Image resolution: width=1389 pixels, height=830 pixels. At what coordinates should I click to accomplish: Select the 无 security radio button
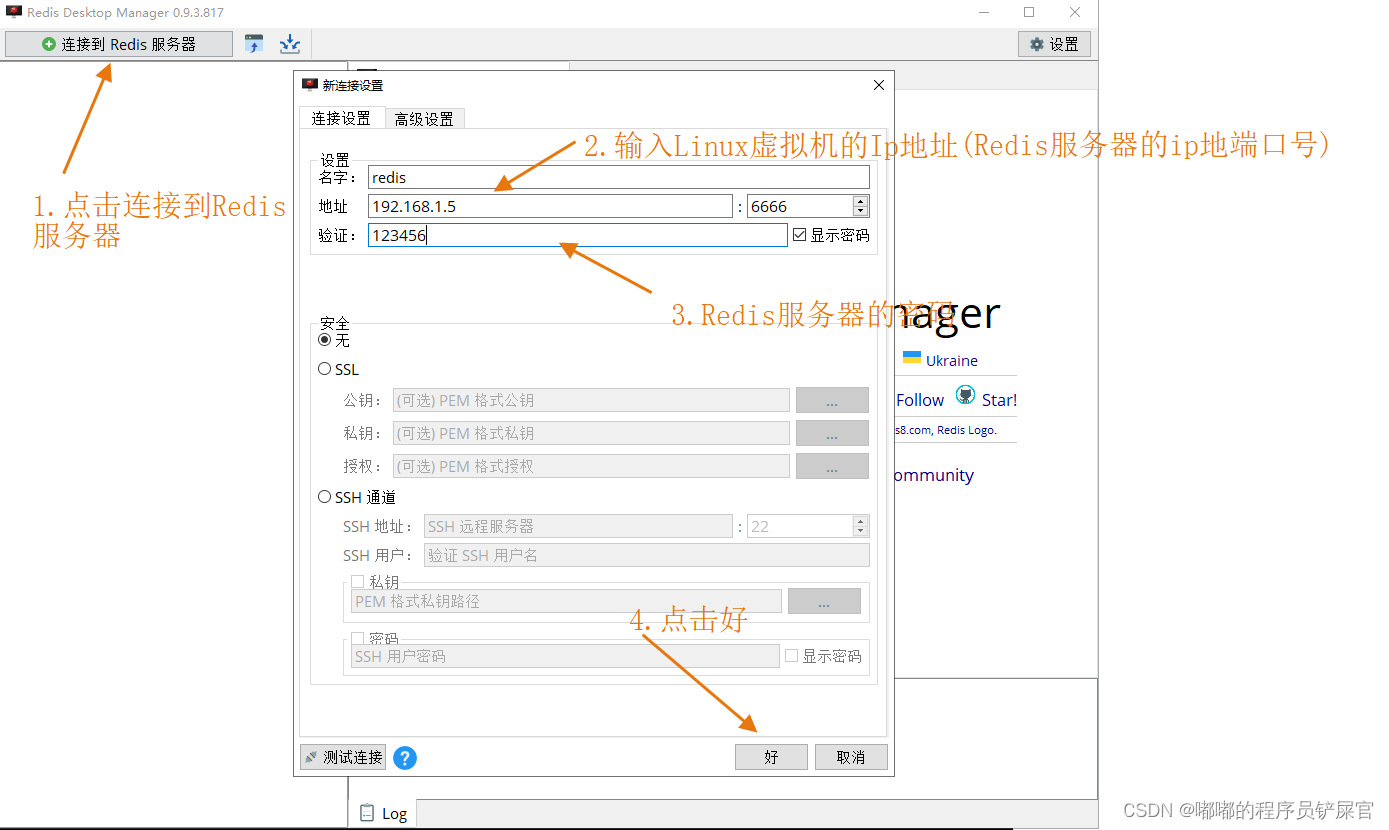[324, 340]
